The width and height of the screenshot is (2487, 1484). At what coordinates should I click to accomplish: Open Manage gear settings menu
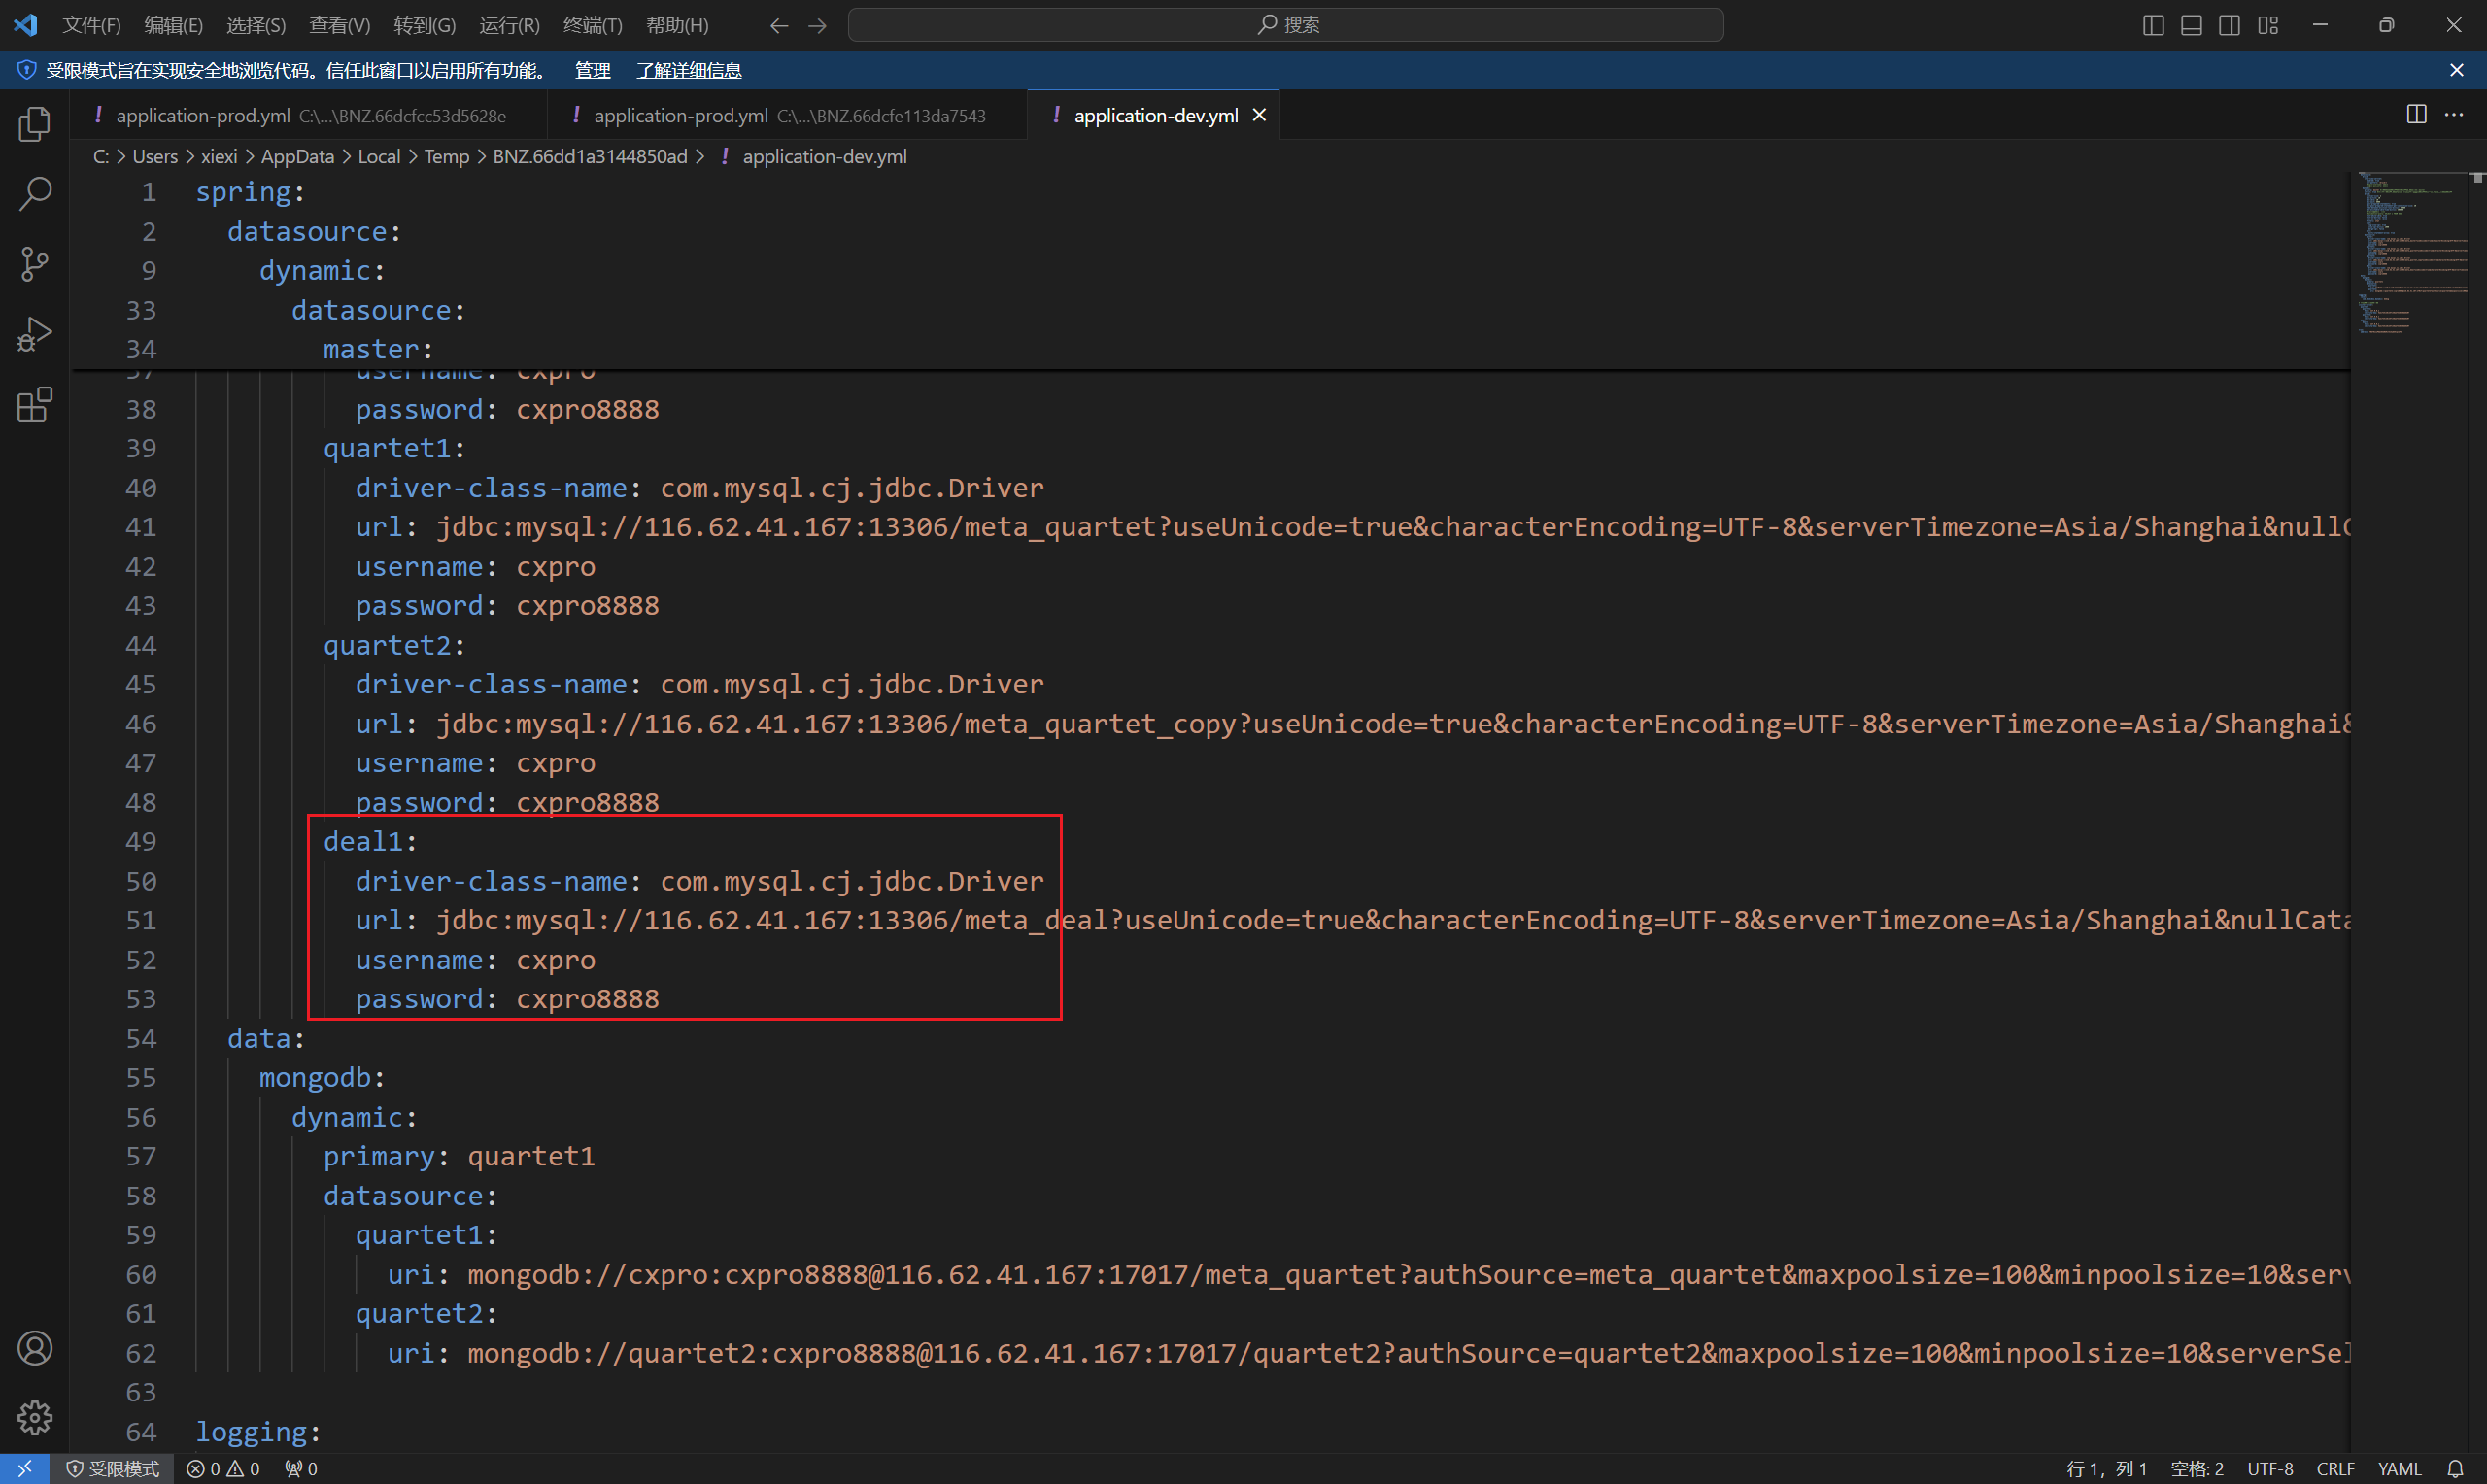(35, 1417)
